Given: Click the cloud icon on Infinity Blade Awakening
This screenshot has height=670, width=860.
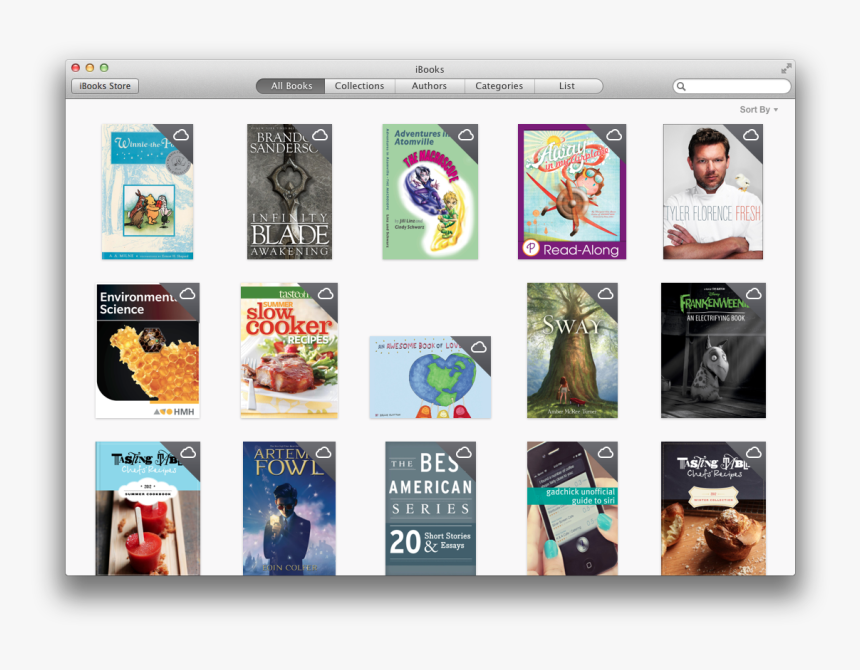Looking at the screenshot, I should click(x=322, y=136).
